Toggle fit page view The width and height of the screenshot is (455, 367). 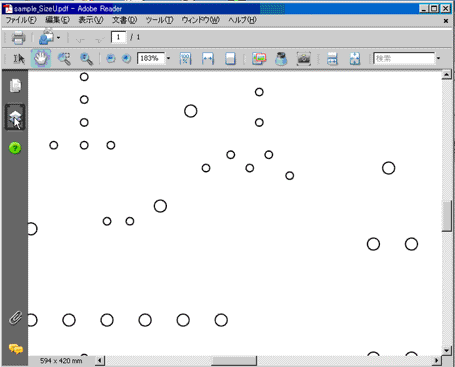pos(230,59)
